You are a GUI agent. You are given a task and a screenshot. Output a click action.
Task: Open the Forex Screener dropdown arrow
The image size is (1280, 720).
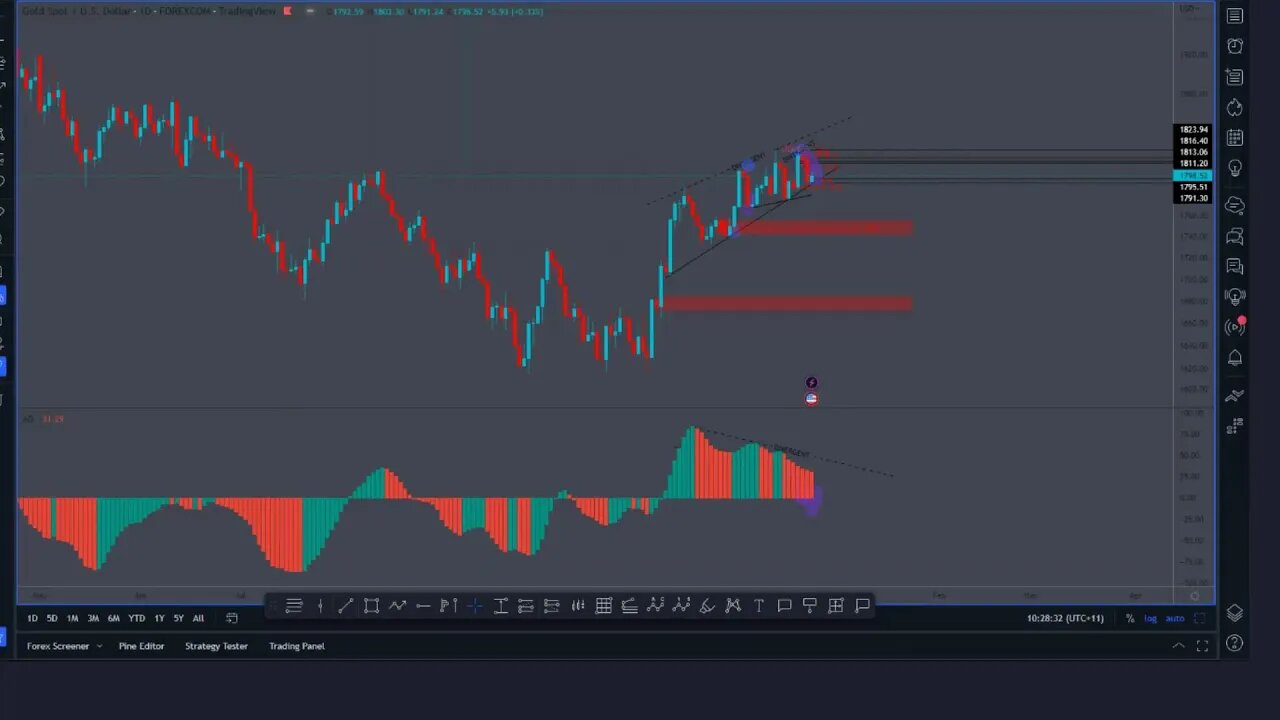99,646
